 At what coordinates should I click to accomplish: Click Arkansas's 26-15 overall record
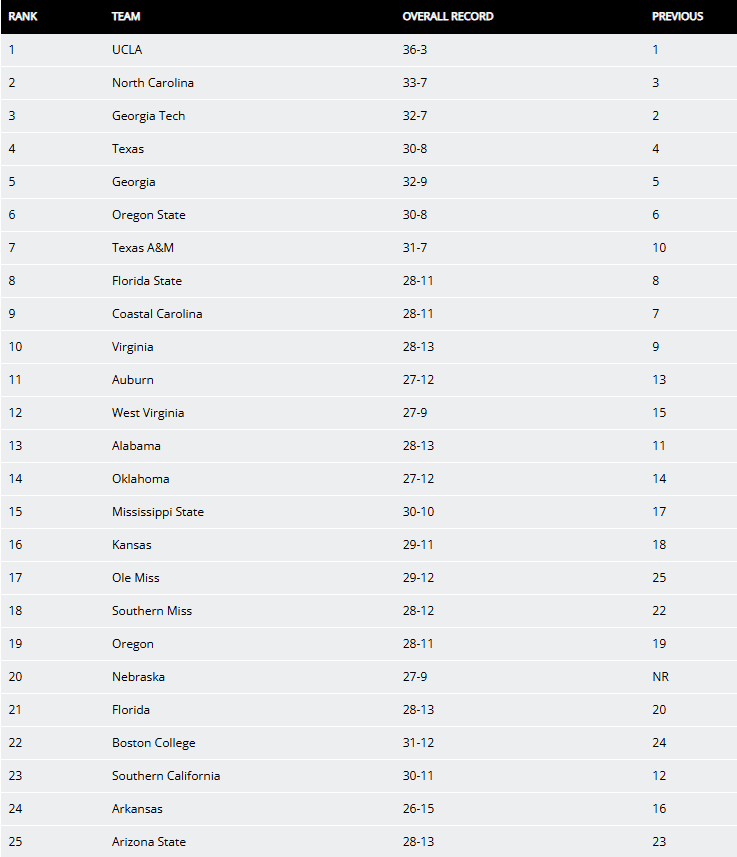pyautogui.click(x=419, y=809)
